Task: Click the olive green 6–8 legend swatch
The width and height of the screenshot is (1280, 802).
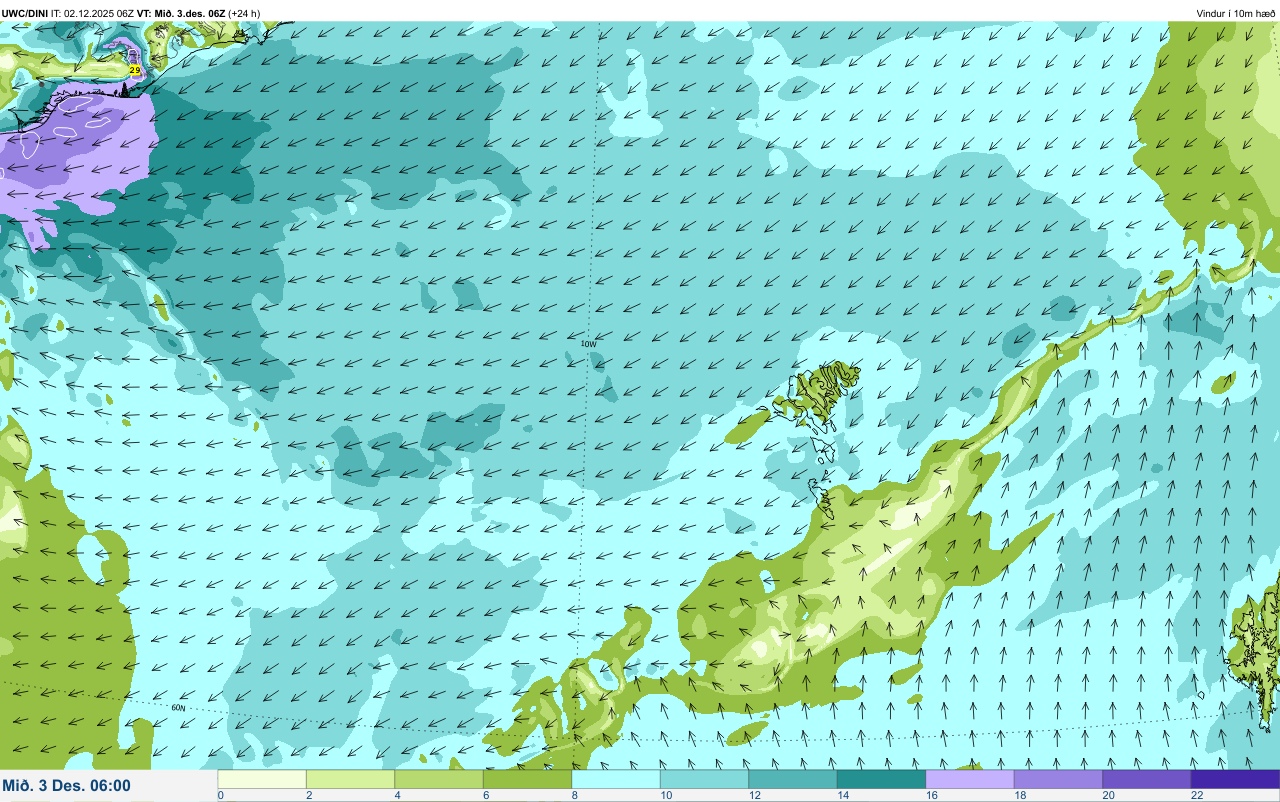Action: coord(527,779)
